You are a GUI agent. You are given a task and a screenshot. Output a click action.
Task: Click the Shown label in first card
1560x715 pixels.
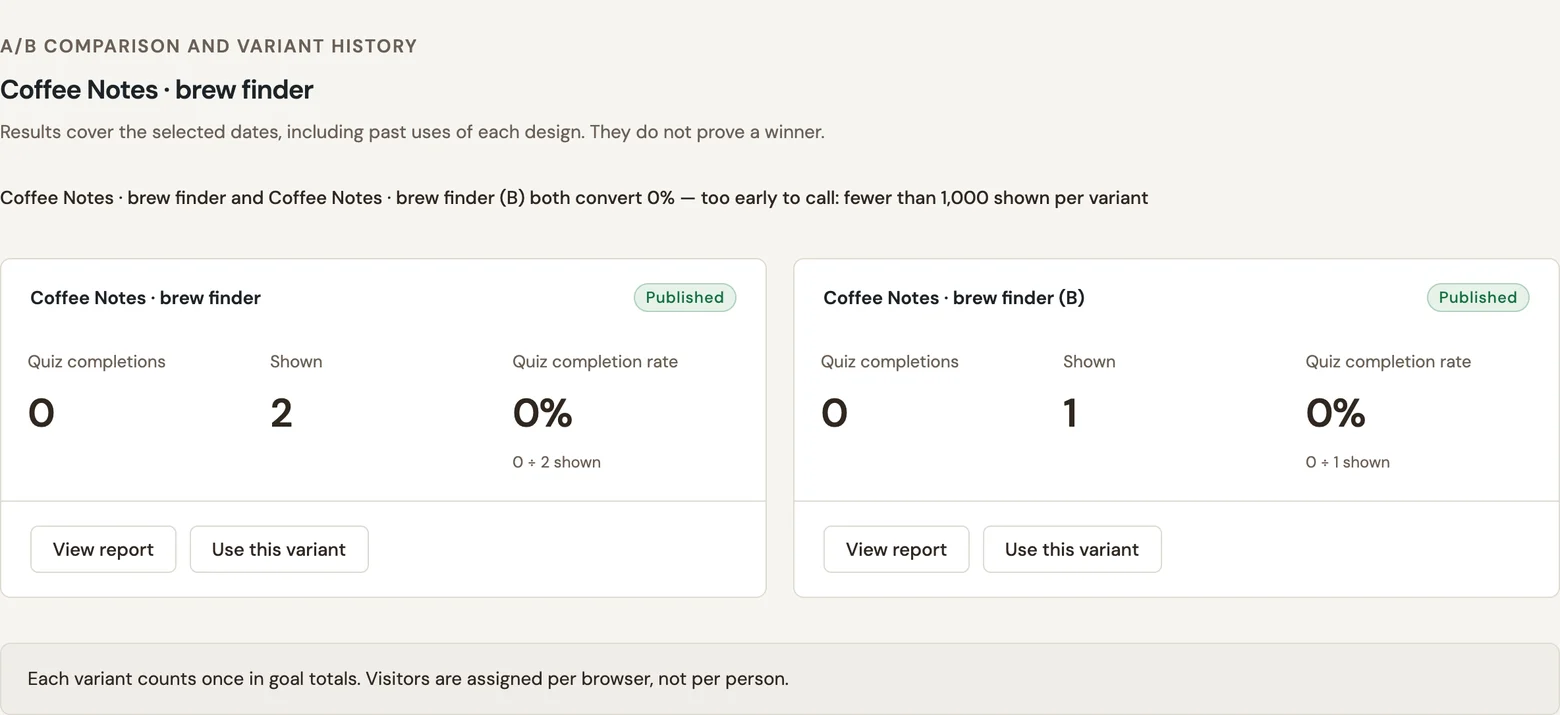(x=296, y=362)
